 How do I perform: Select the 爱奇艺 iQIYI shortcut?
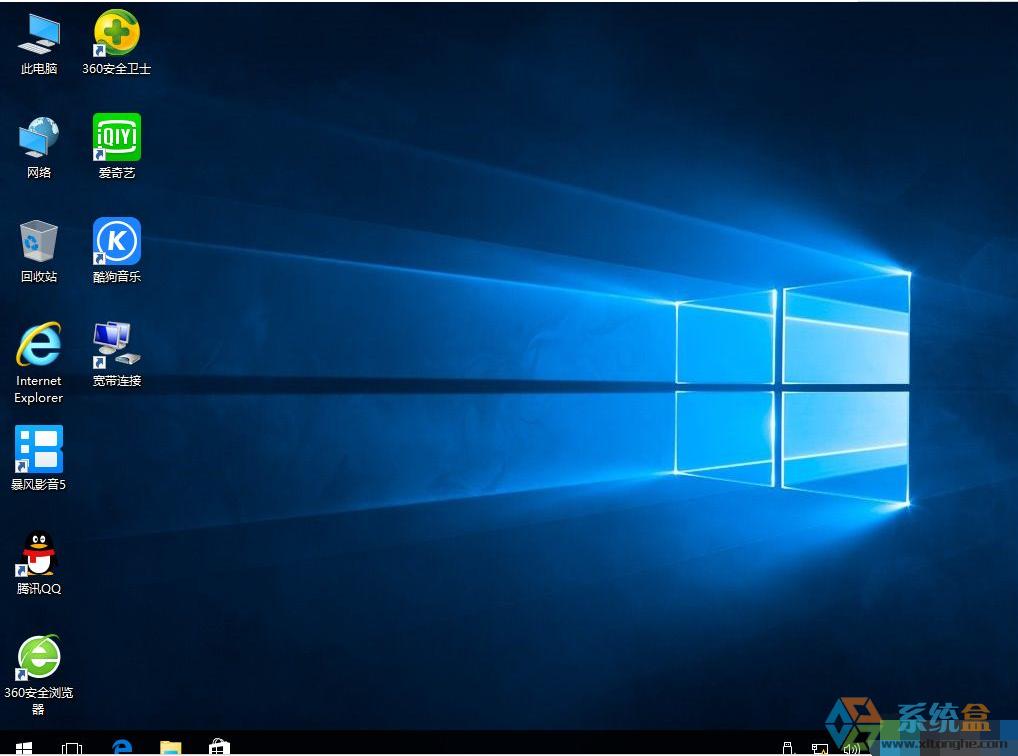(x=117, y=138)
